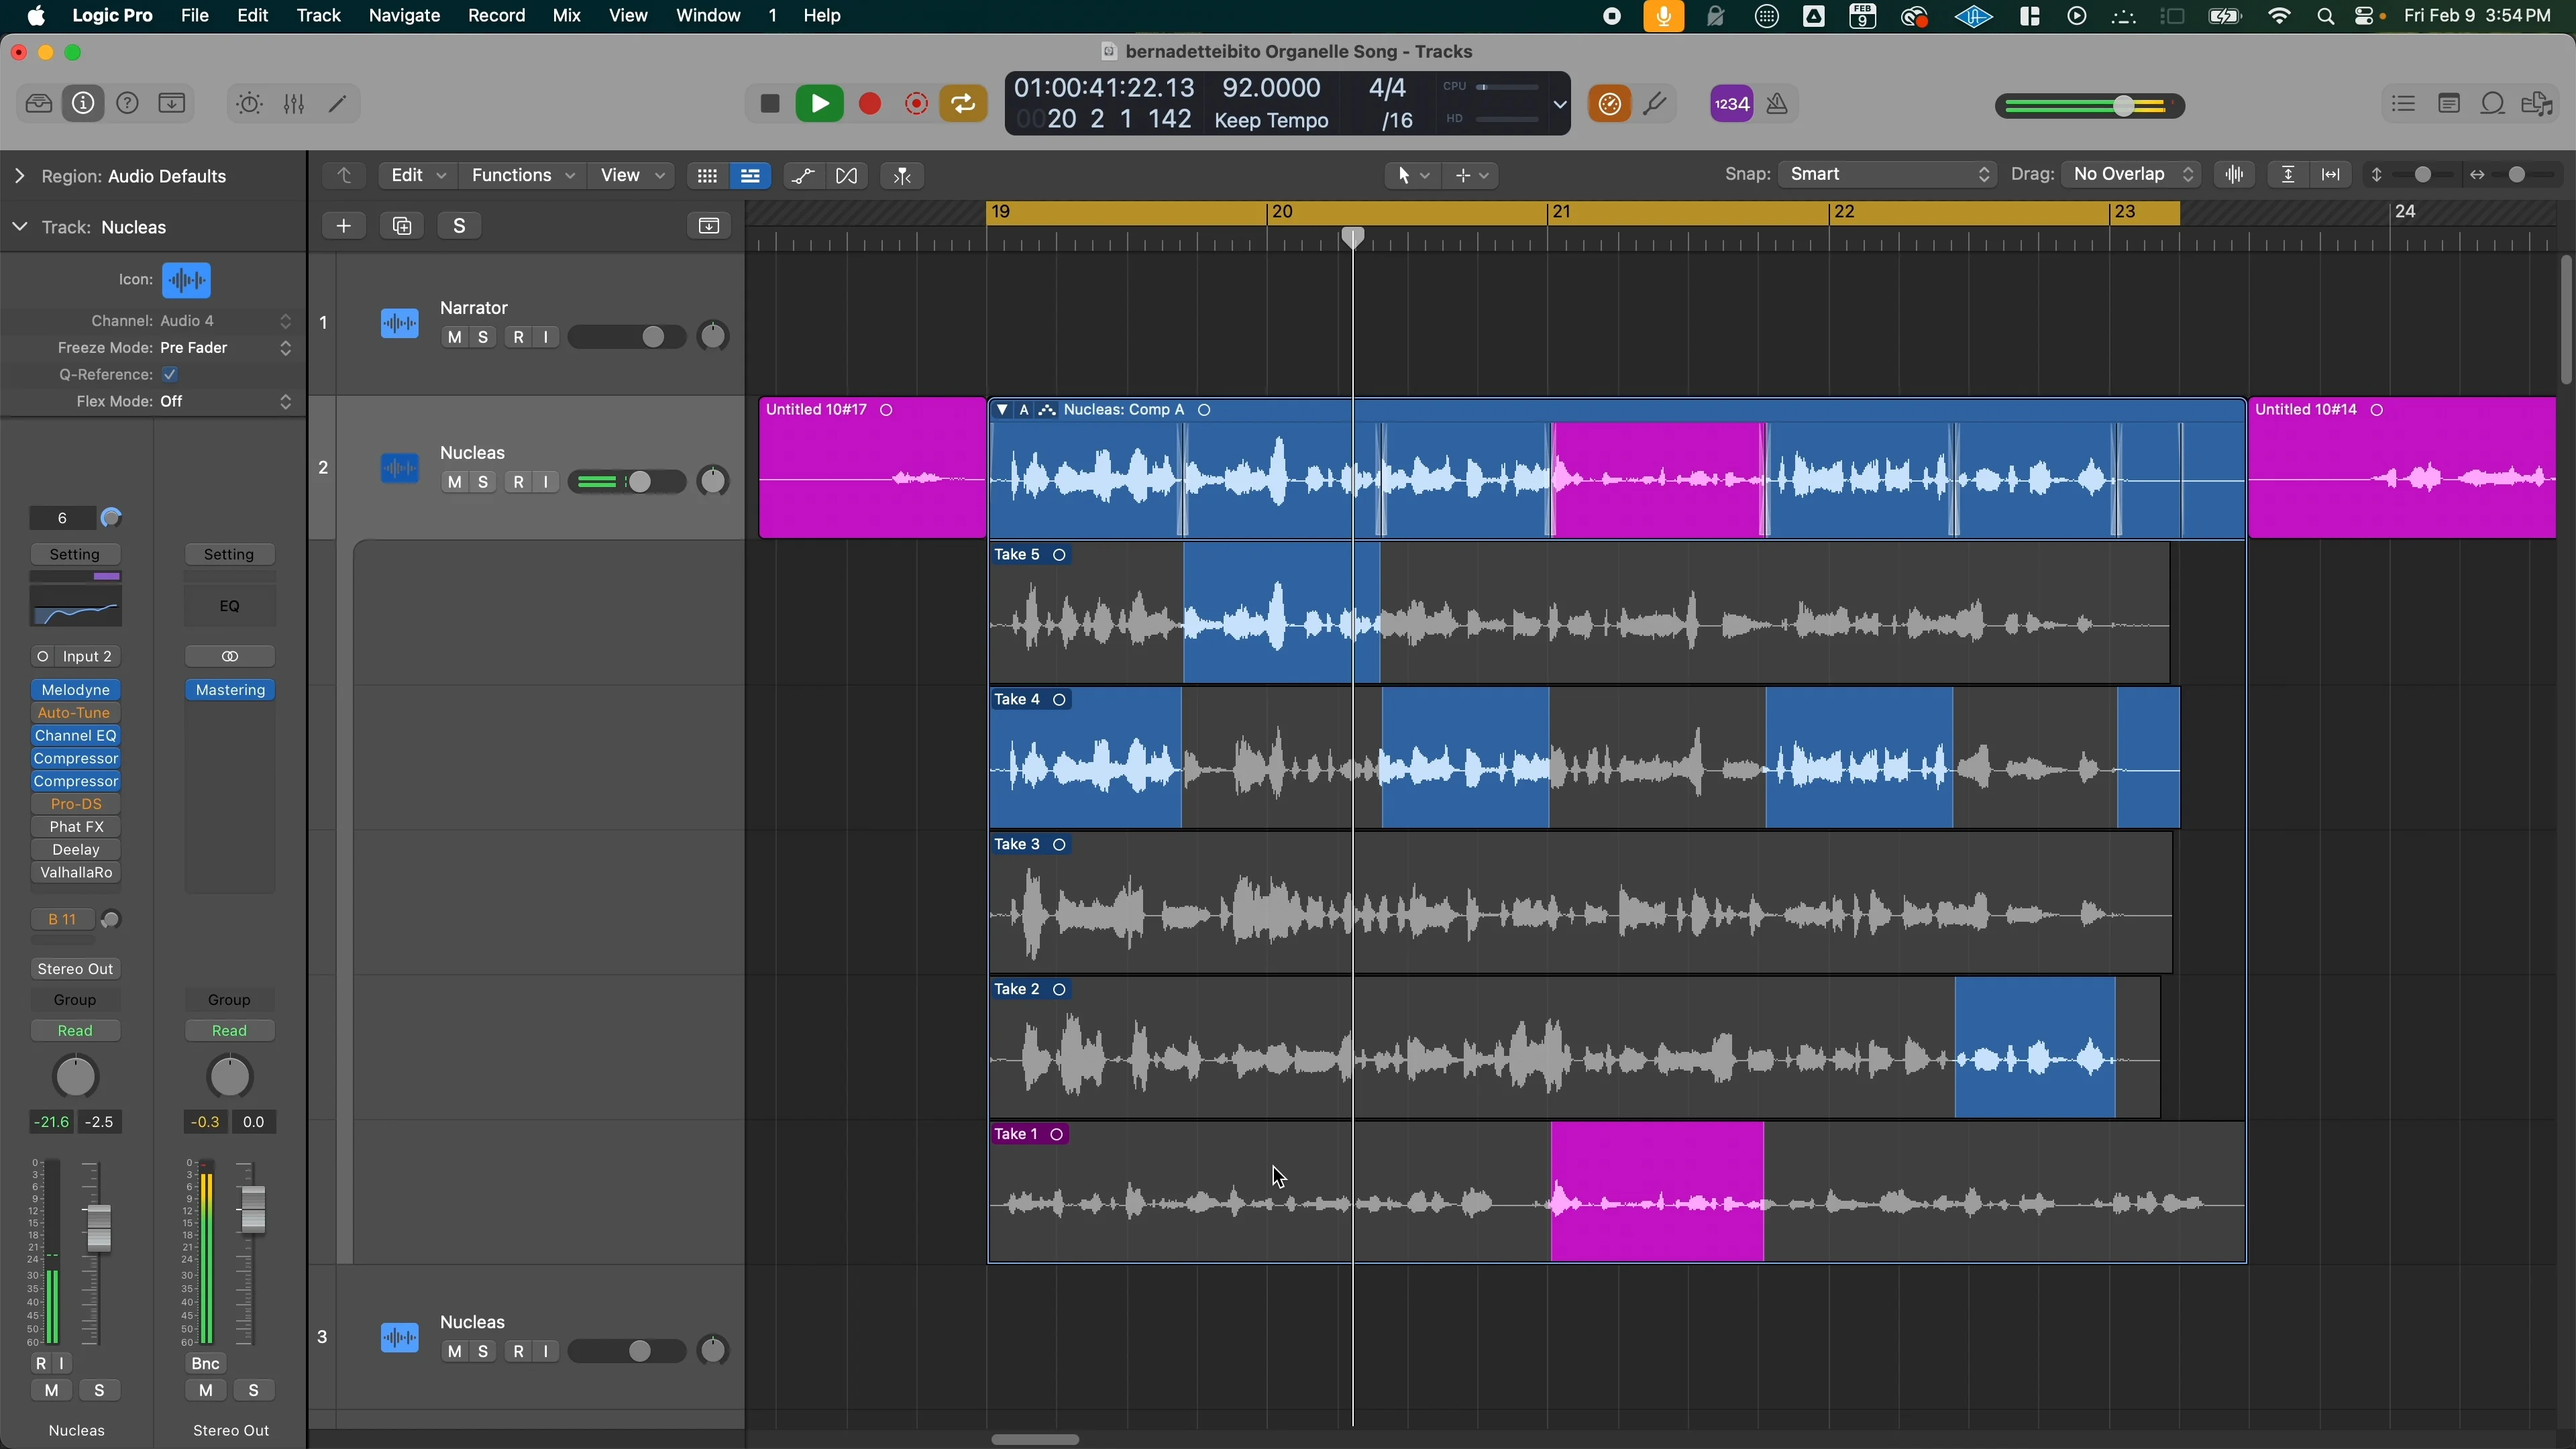Open the tuner with the tuning fork icon

pyautogui.click(x=1656, y=103)
